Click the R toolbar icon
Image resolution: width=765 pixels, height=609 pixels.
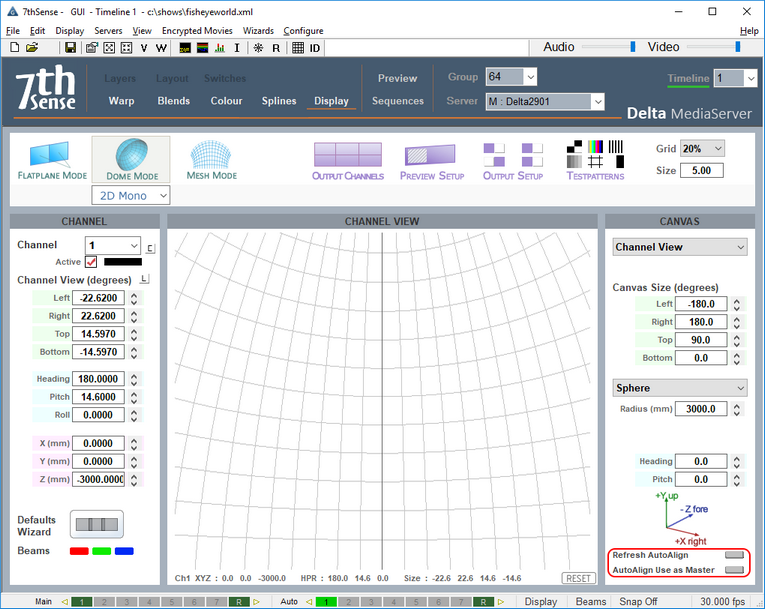pyautogui.click(x=276, y=48)
